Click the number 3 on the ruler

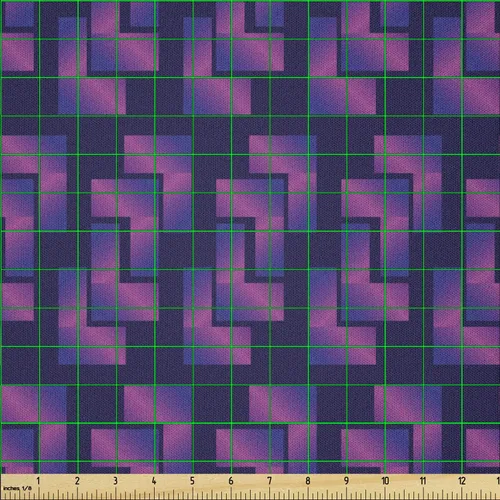tap(115, 481)
